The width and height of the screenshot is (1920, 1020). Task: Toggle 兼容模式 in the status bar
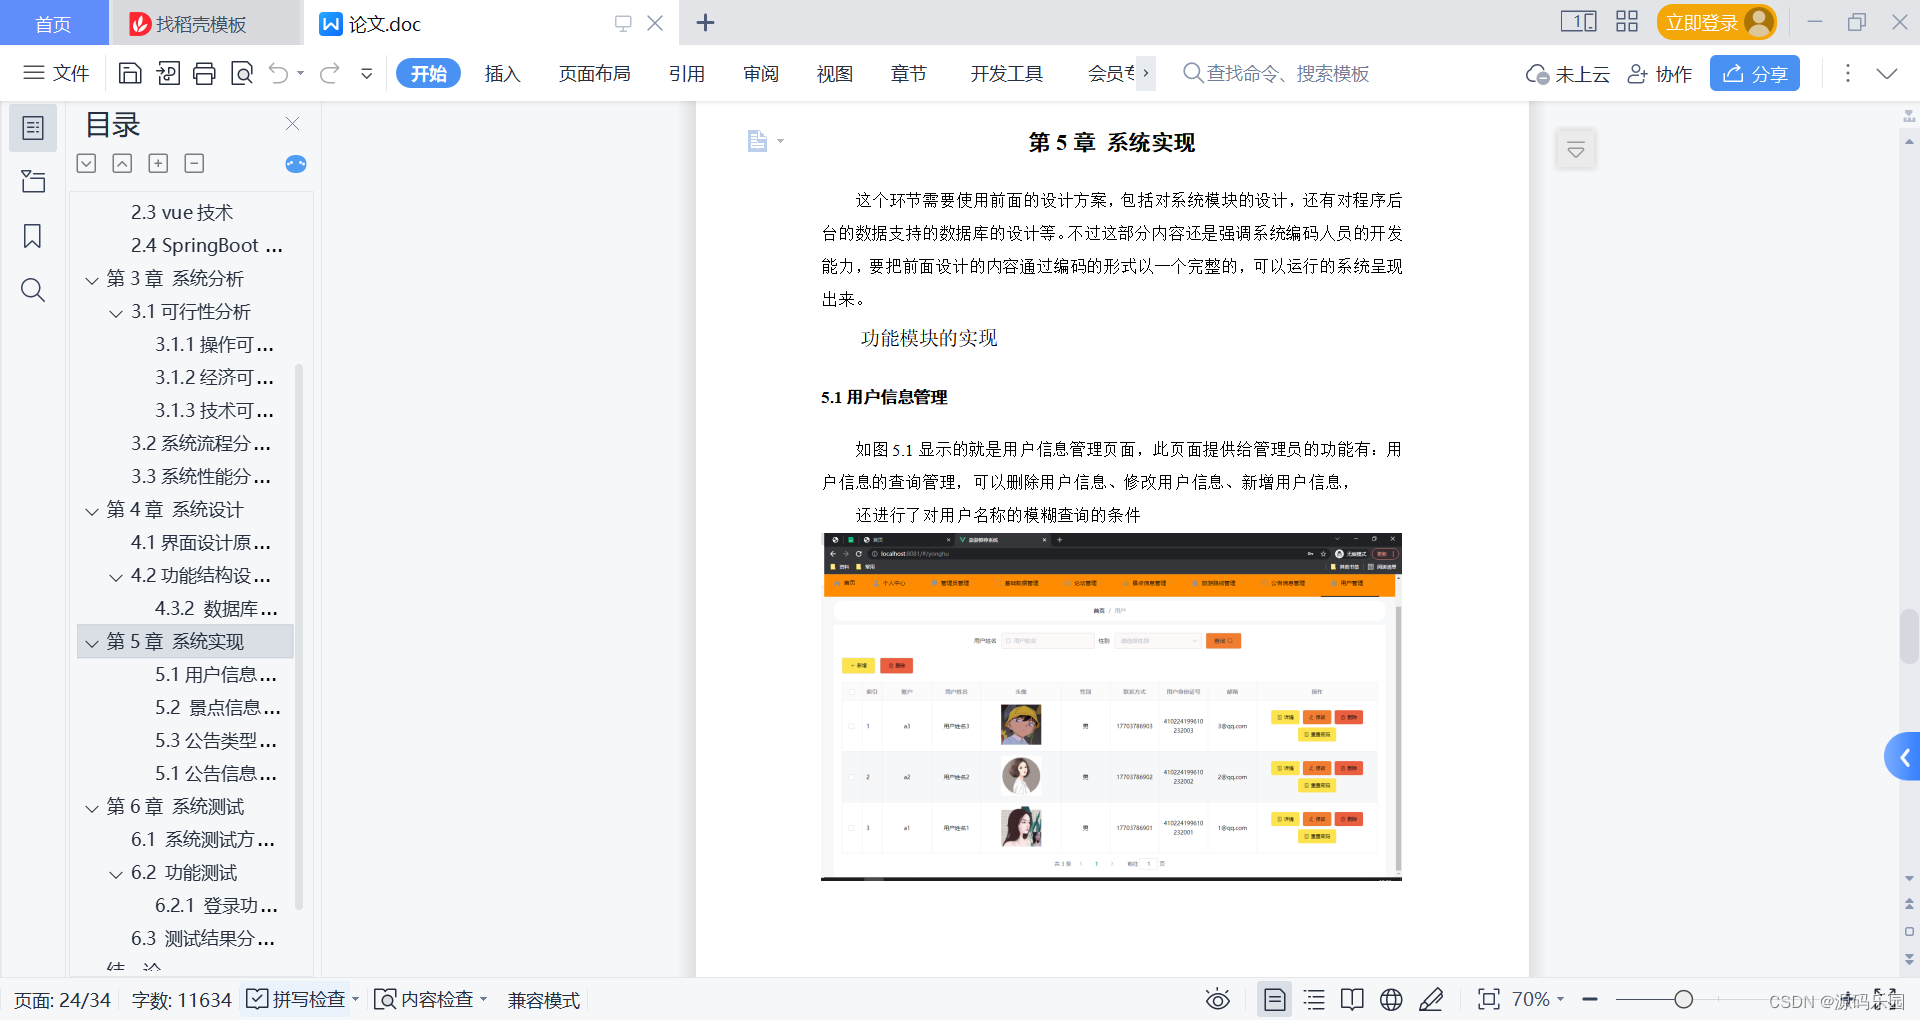click(543, 999)
